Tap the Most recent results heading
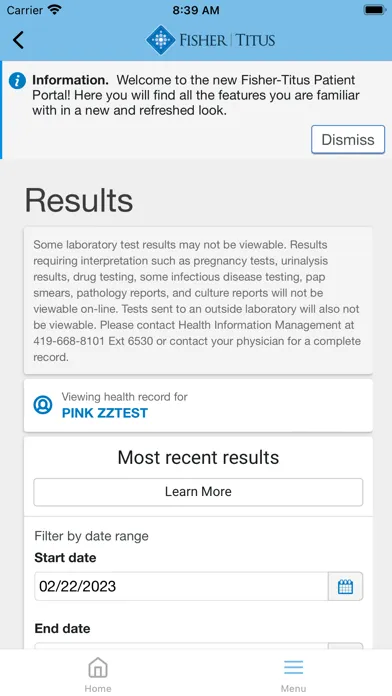392x696 pixels. tap(198, 458)
